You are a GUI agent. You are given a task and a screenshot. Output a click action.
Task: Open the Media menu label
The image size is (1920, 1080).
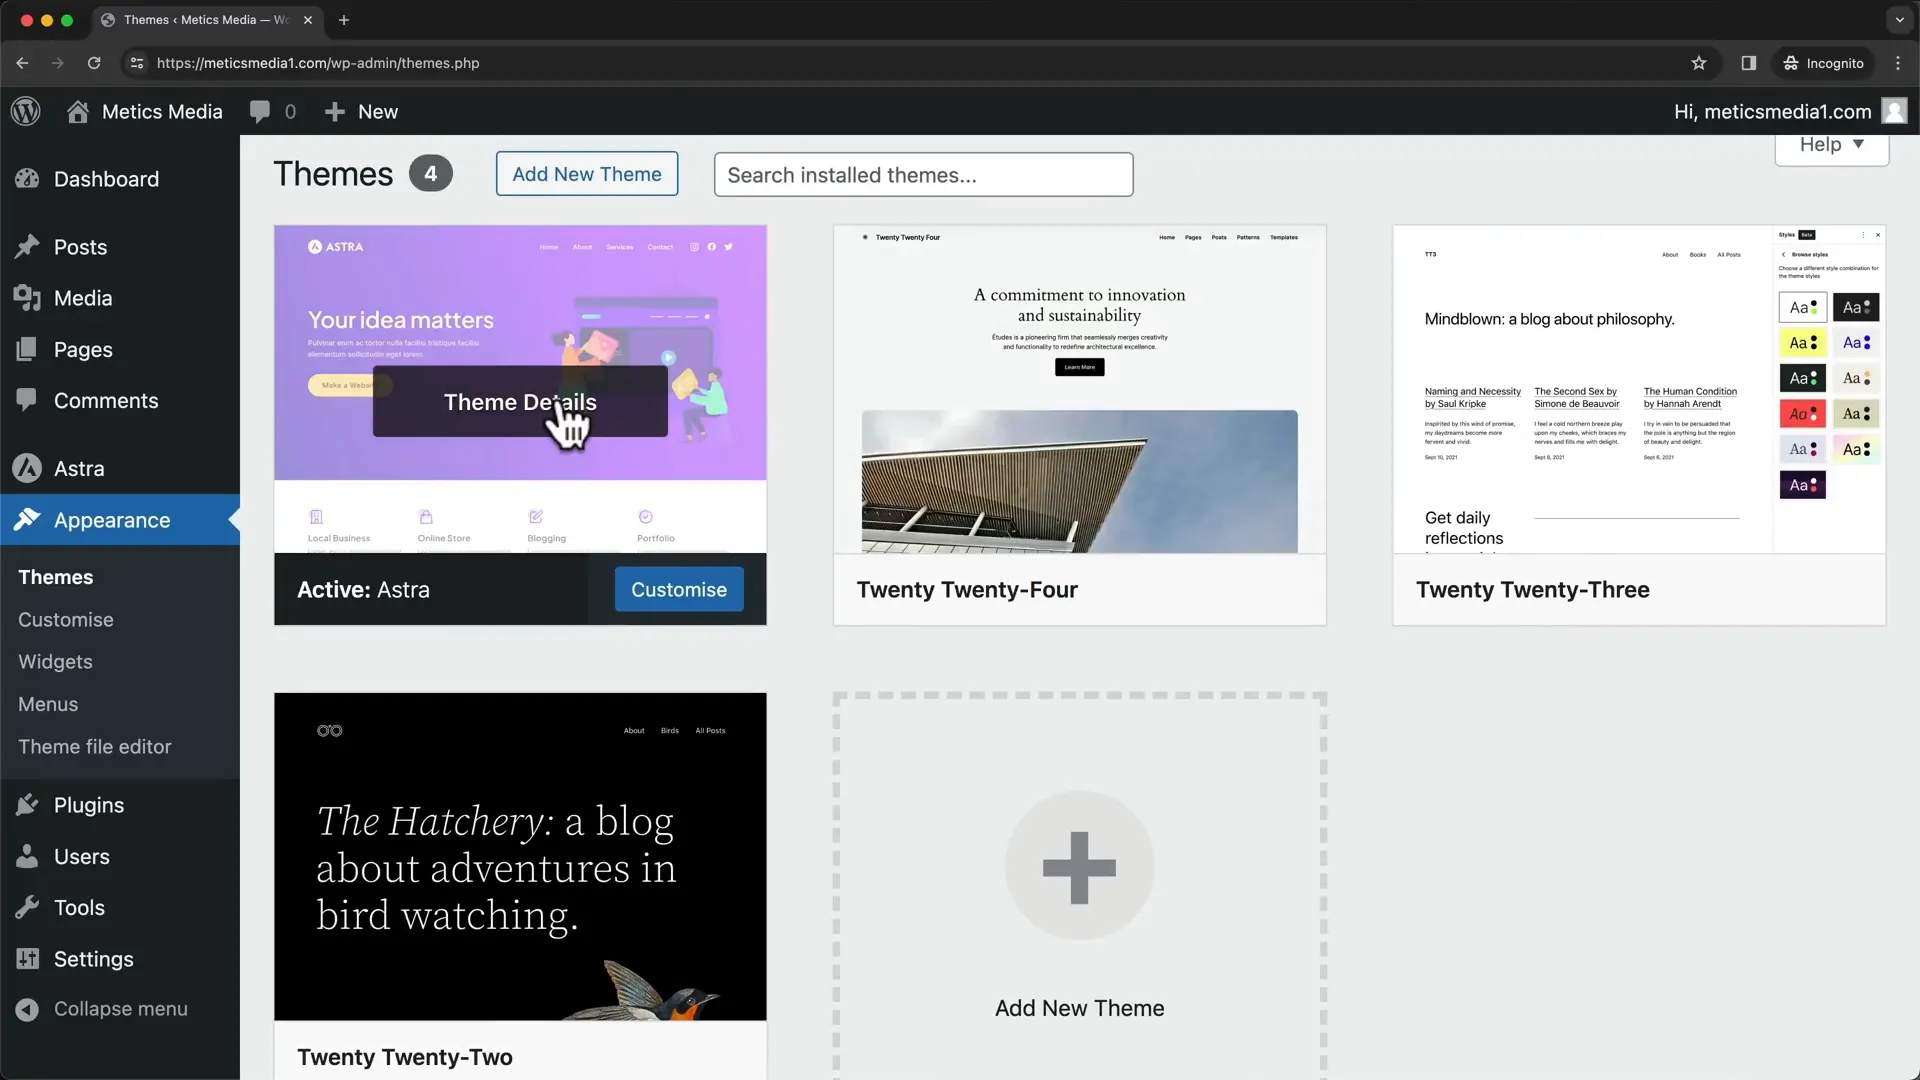83,298
